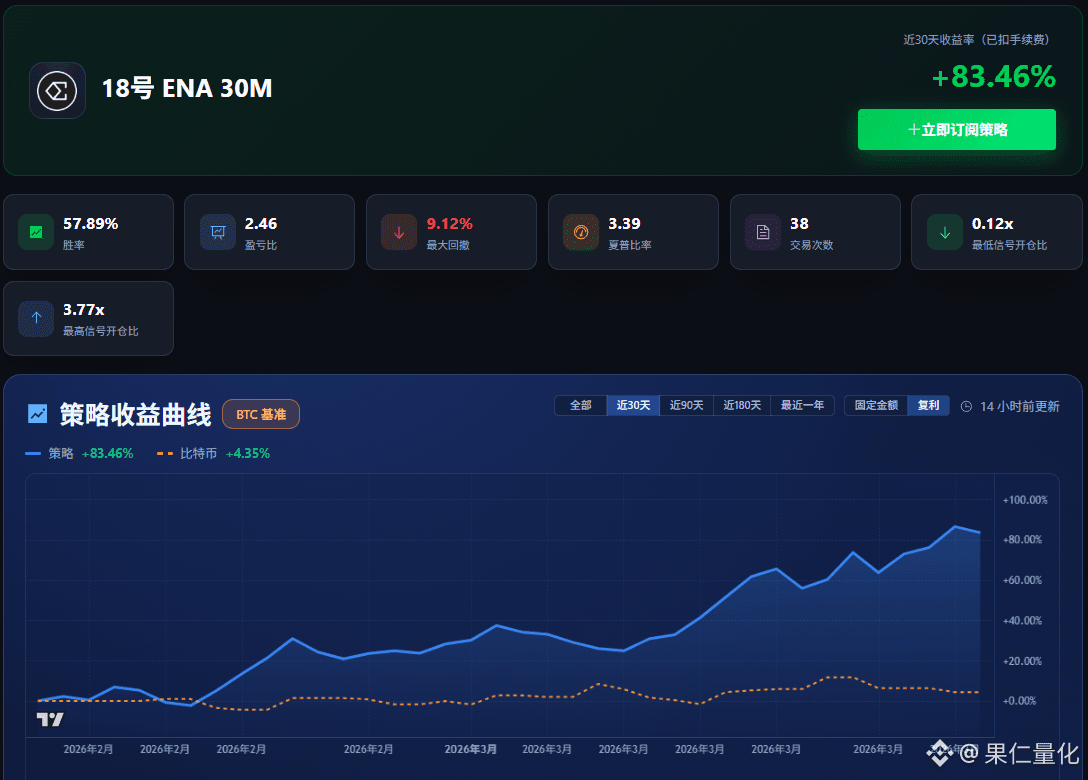
Task: Click the trade count document icon
Action: 763,232
